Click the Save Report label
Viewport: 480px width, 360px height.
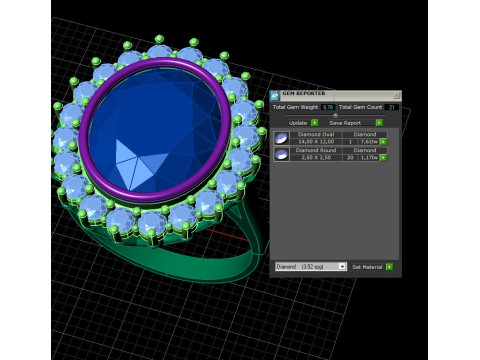[x=345, y=123]
